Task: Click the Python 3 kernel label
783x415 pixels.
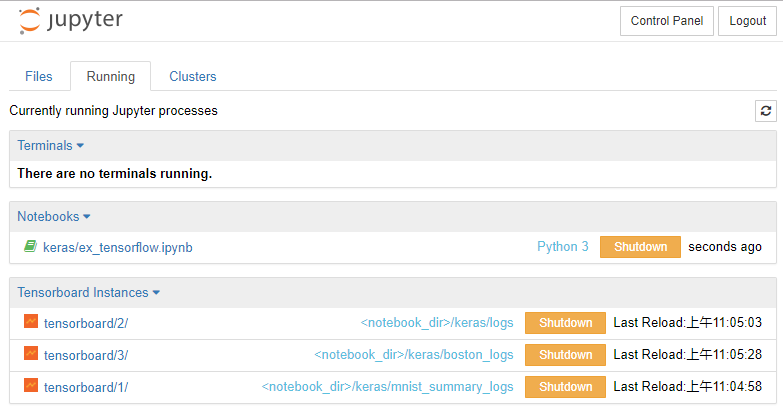Action: click(x=563, y=246)
